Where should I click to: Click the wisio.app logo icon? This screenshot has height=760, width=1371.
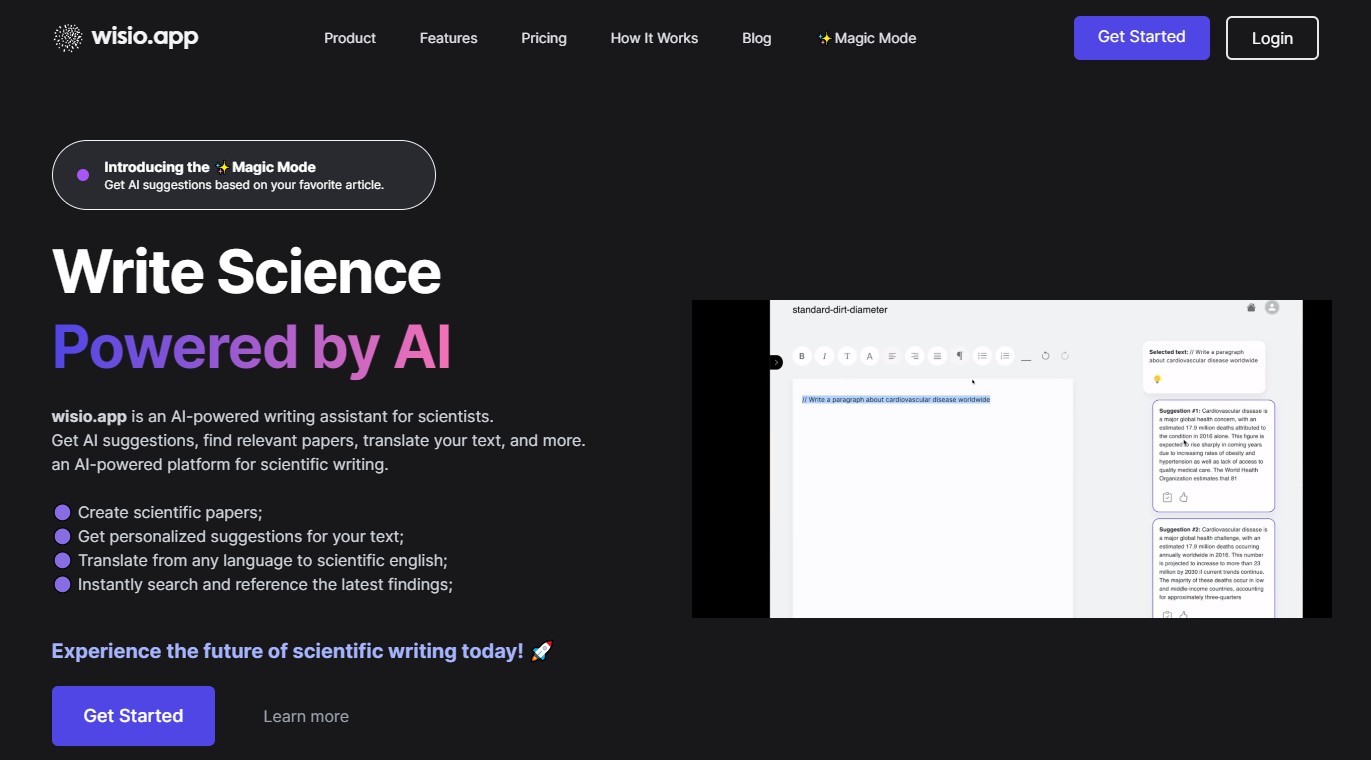click(68, 38)
